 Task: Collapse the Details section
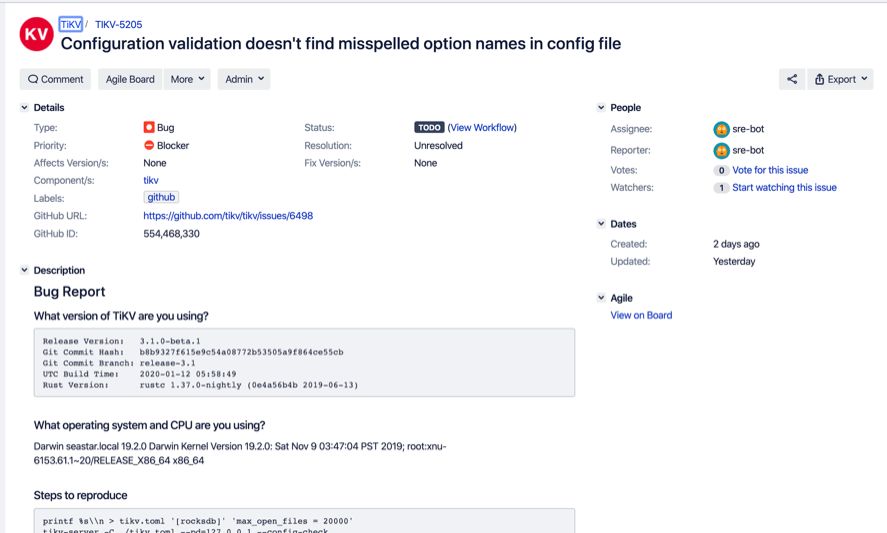(25, 108)
